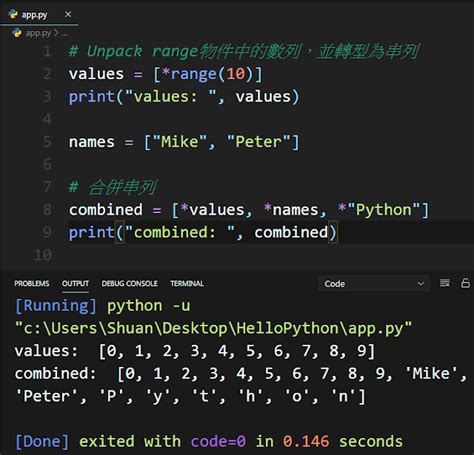This screenshot has height=455, width=474.
Task: Switch to the PROBLEMS panel tab
Action: (32, 283)
